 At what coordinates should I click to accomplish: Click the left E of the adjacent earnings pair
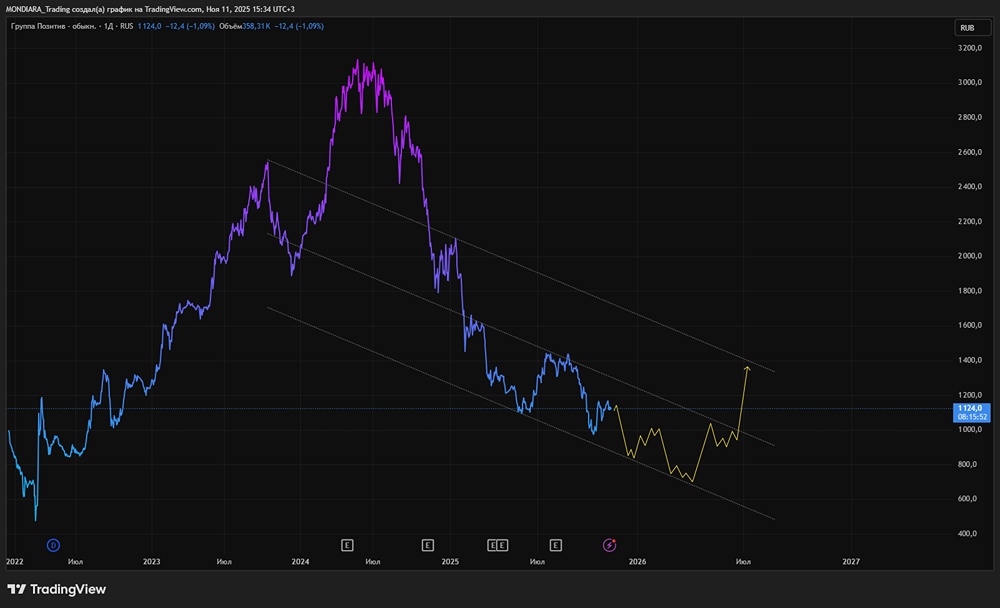tap(492, 545)
